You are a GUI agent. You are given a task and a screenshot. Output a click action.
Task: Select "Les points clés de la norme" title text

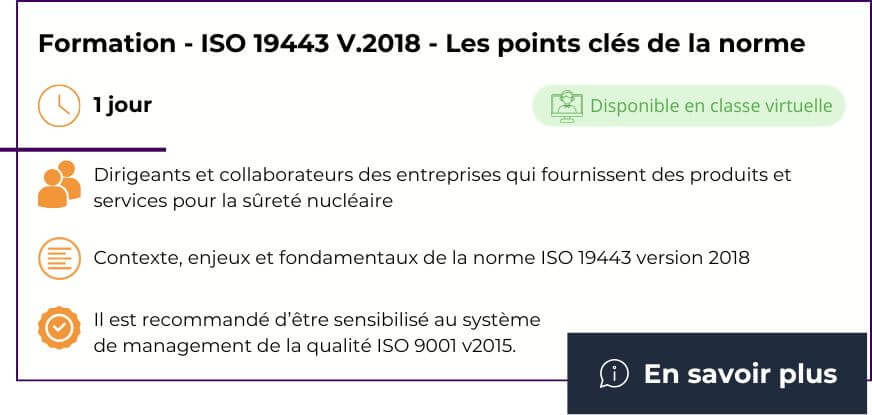[x=625, y=44]
